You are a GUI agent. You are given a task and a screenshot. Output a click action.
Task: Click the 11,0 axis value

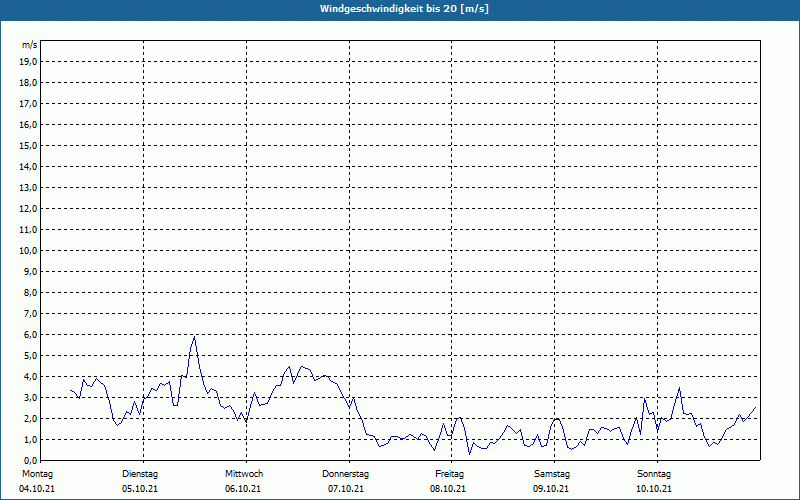coord(28,230)
